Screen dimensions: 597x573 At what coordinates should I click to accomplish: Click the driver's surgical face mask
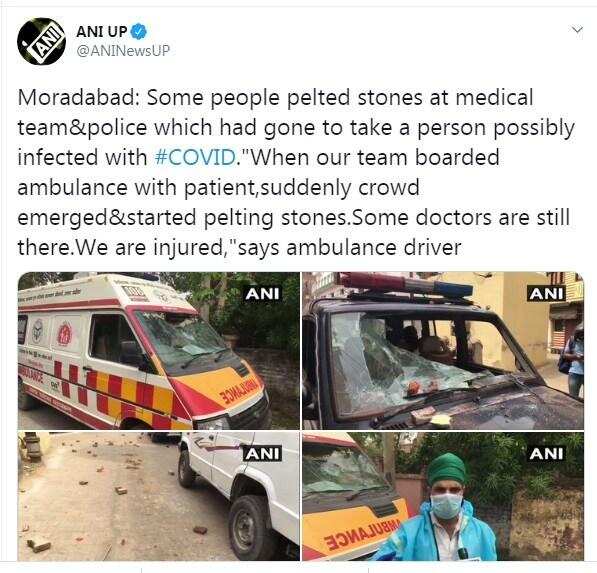tap(447, 506)
